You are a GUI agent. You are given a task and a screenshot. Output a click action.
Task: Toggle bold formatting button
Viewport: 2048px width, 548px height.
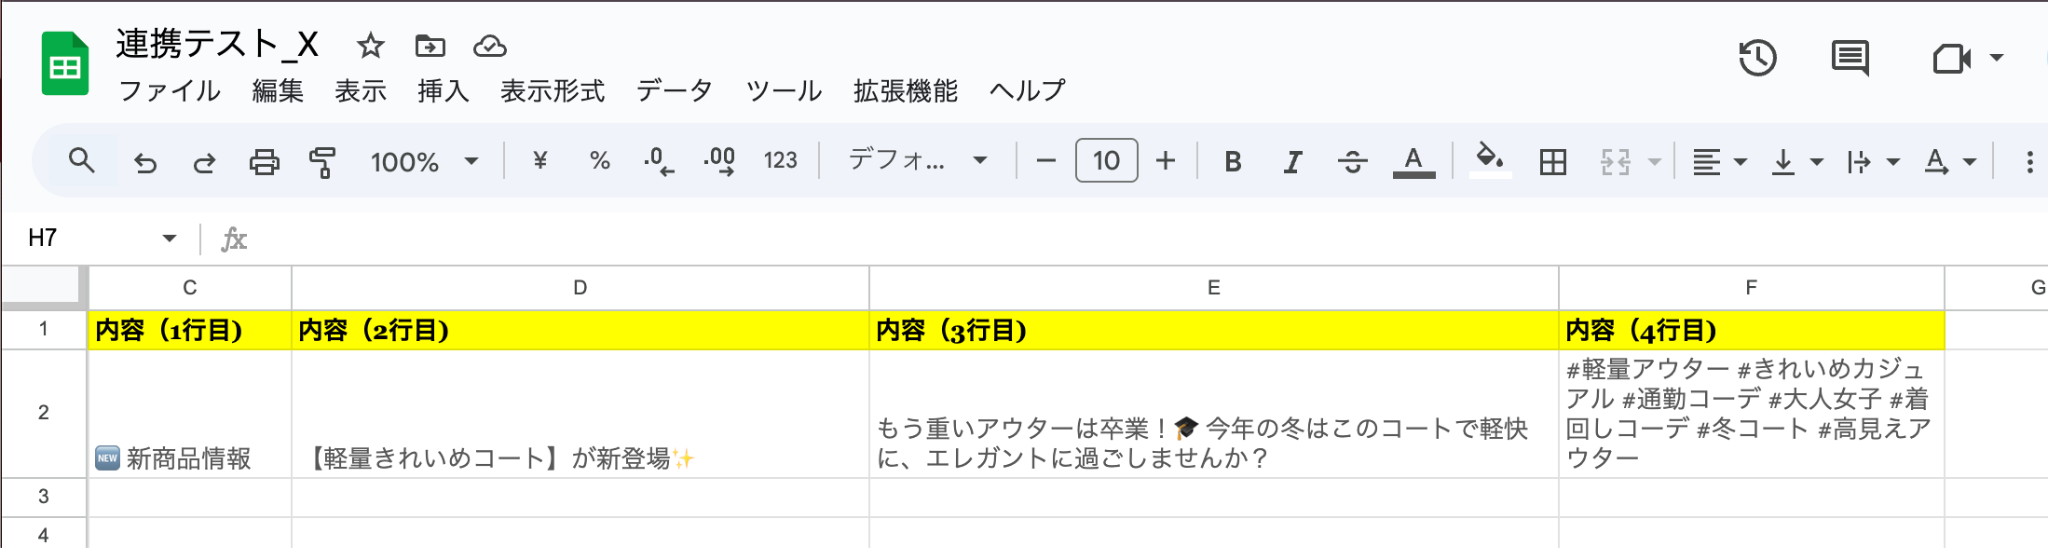click(x=1233, y=162)
